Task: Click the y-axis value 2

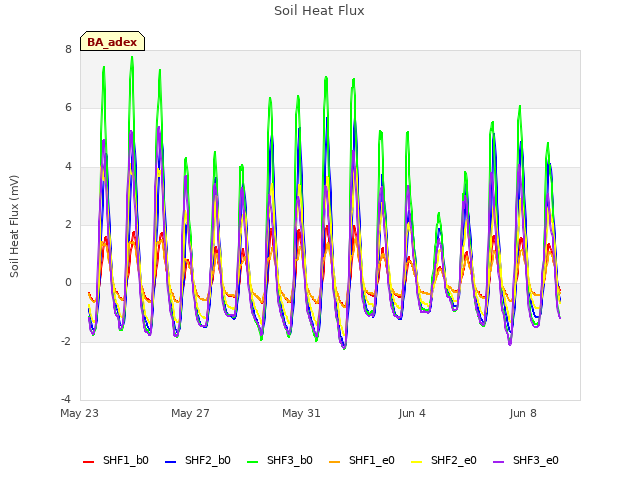Action: coord(68,224)
